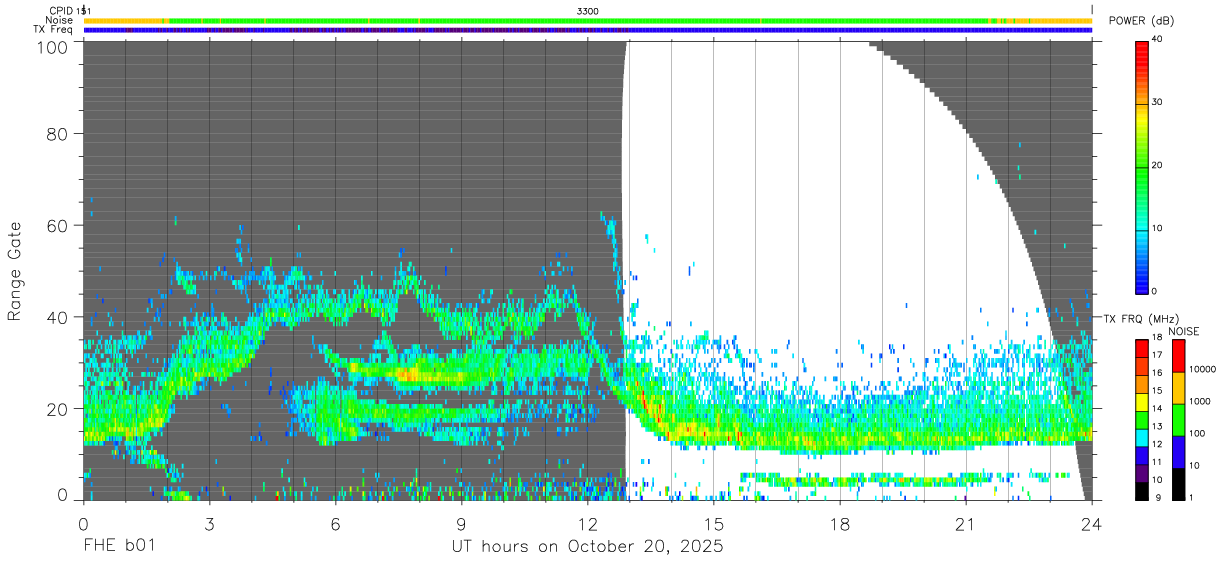Select the 80 tick on Range Gate axis
The height and width of the screenshot is (567, 1228).
(x=59, y=134)
